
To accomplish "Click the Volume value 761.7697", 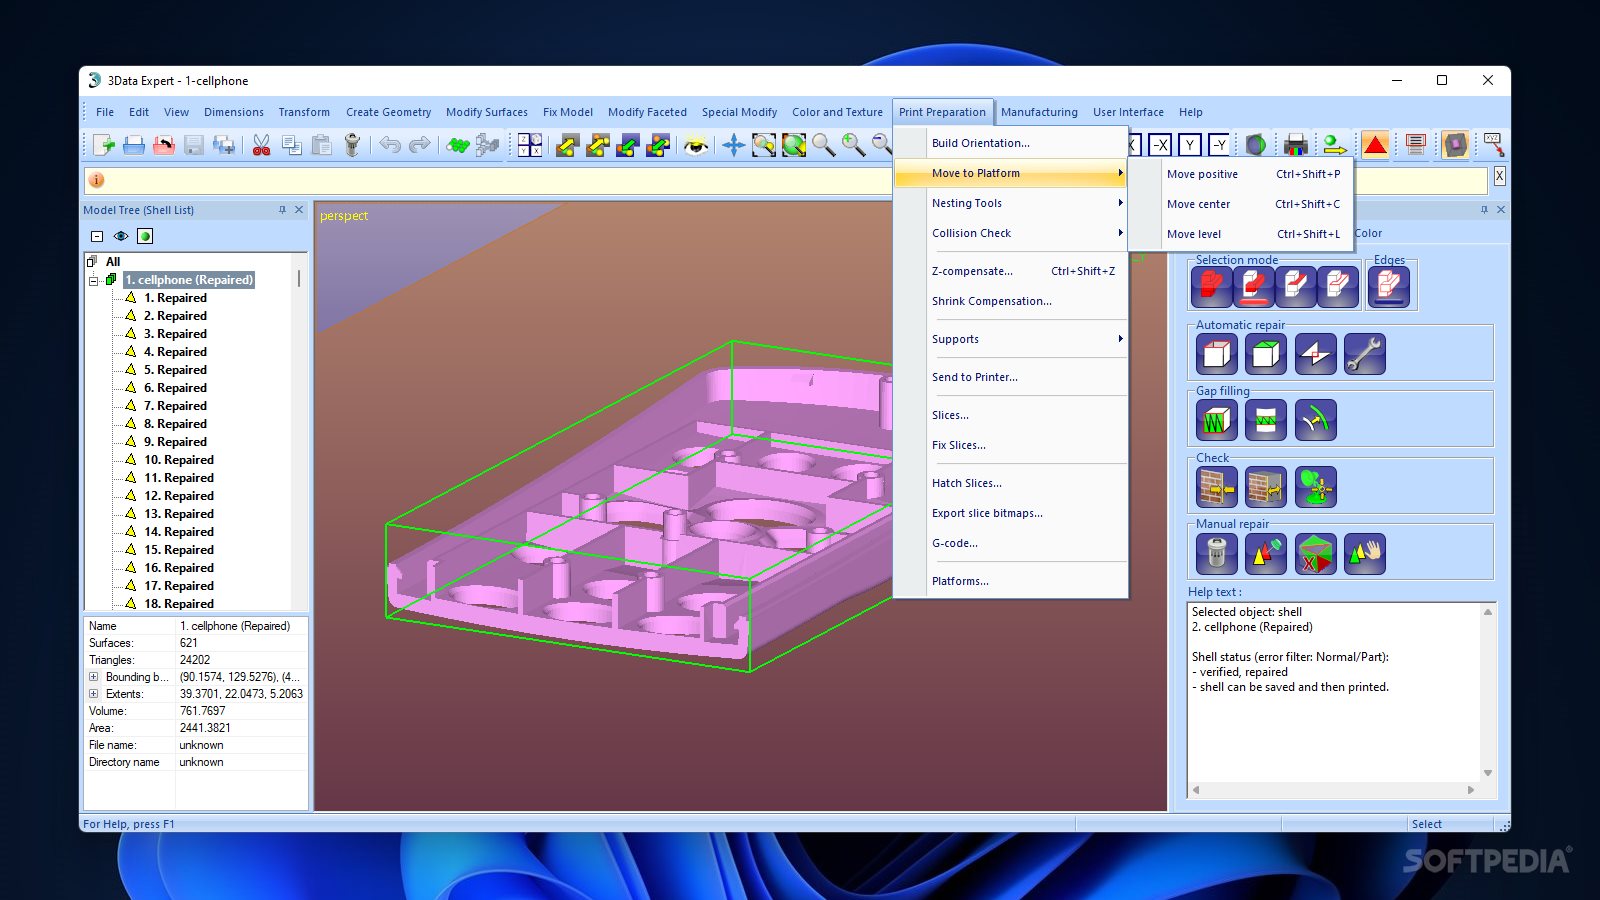I will pyautogui.click(x=203, y=711).
